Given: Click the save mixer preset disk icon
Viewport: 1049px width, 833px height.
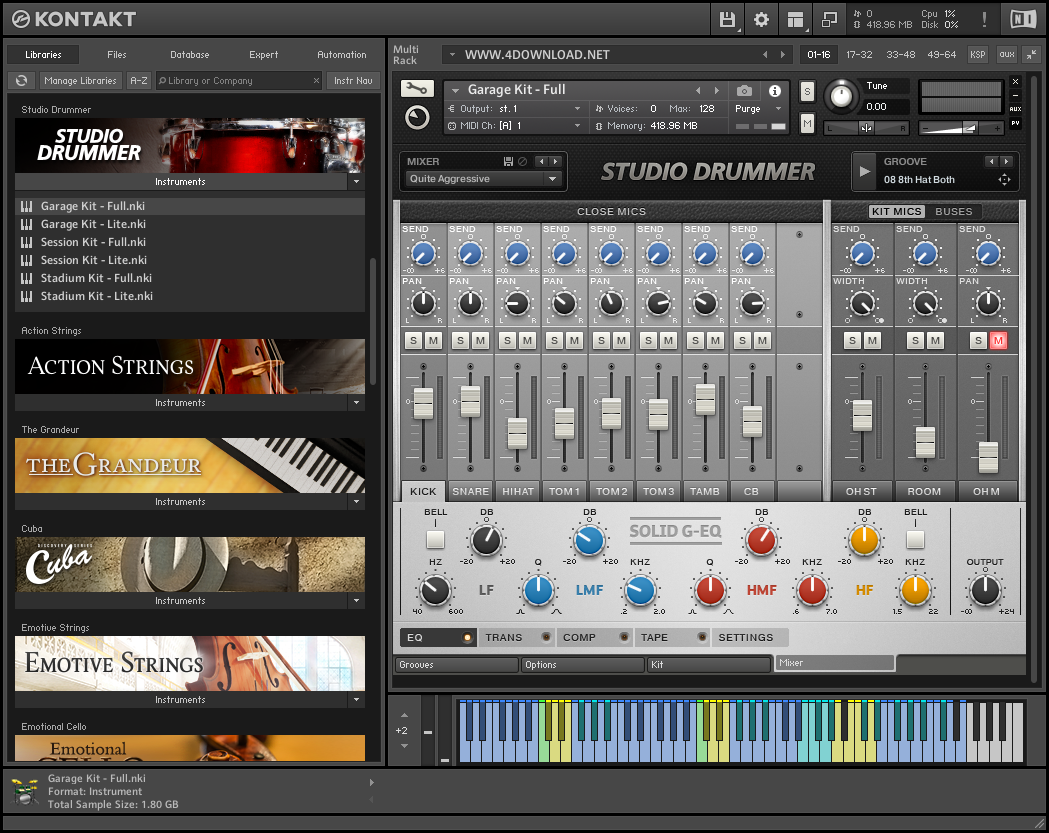Looking at the screenshot, I should click(x=508, y=161).
